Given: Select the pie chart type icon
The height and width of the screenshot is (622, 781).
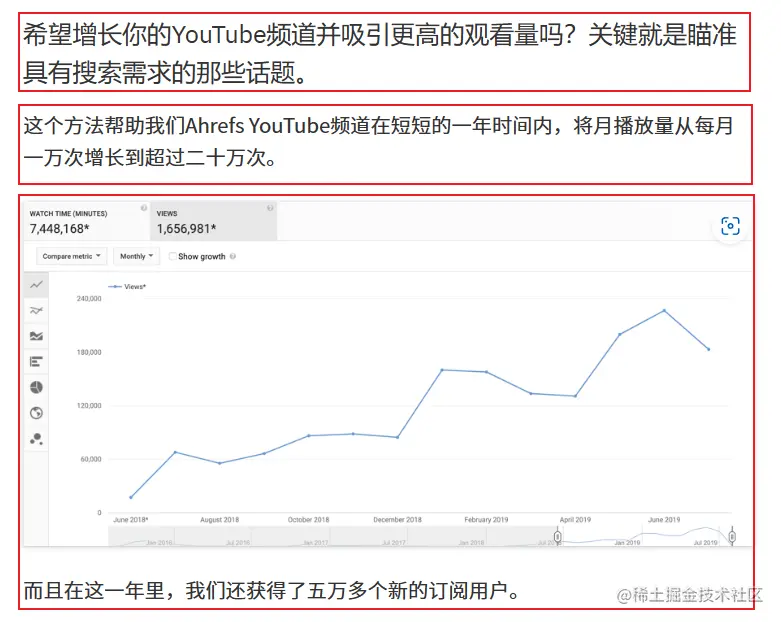Looking at the screenshot, I should click(x=36, y=387).
